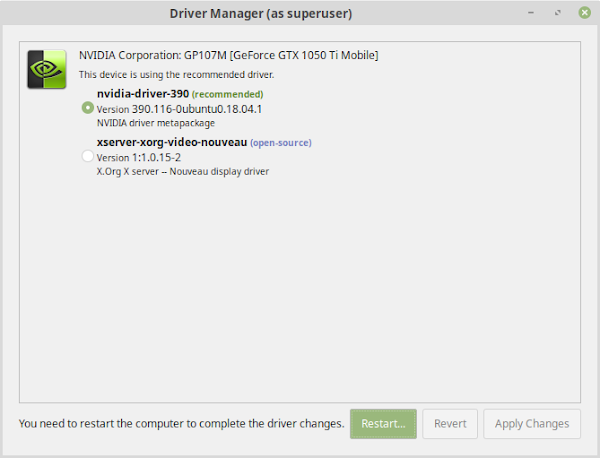The height and width of the screenshot is (458, 600).
Task: Click the NVIDIA logo device icon
Action: tap(47, 69)
